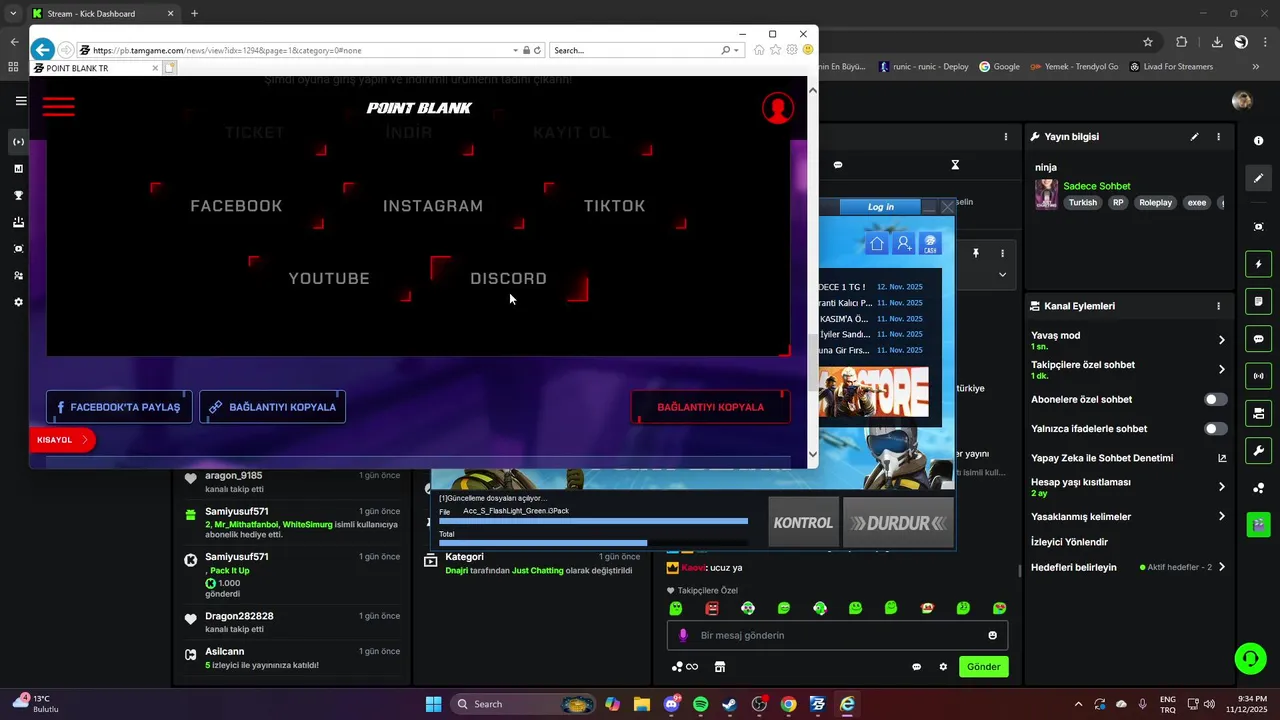This screenshot has height=720, width=1280.
Task: Toggle Yalnızca ifadelerle sohbet switch
Action: tap(1215, 429)
